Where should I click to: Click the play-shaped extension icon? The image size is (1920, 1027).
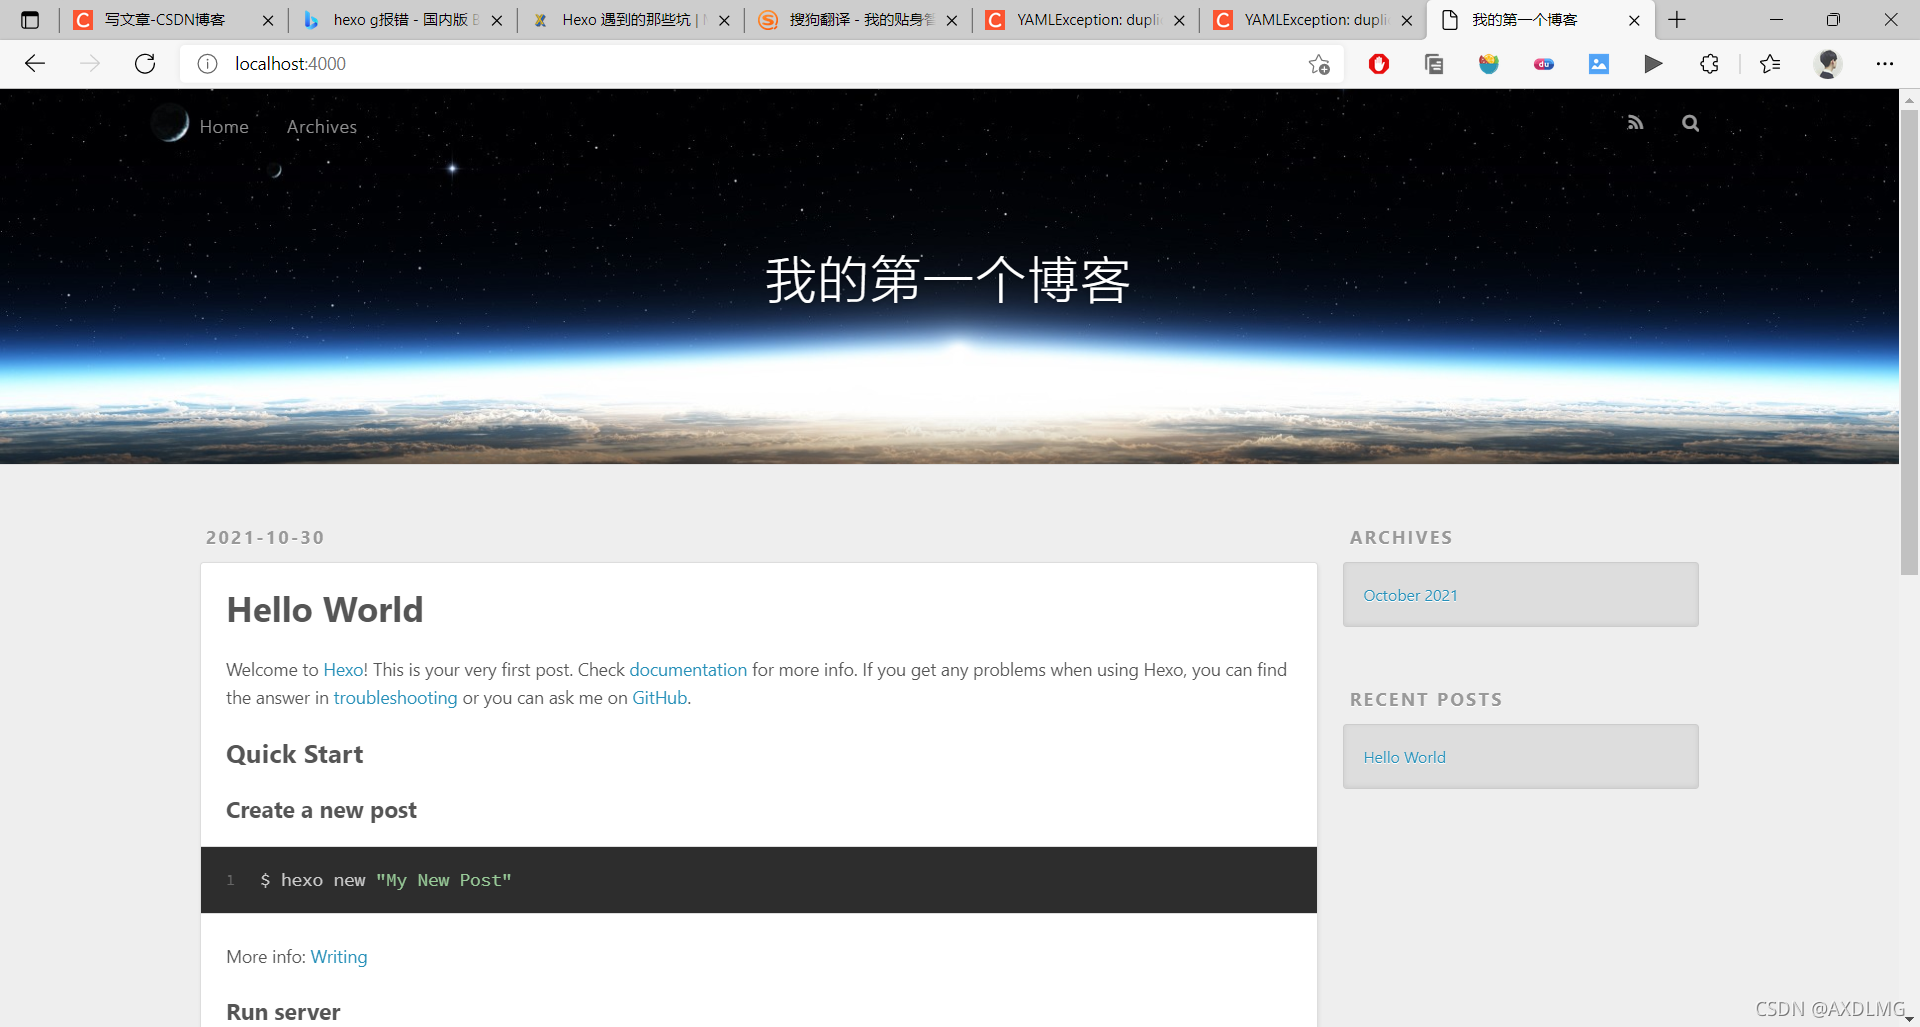(x=1653, y=63)
